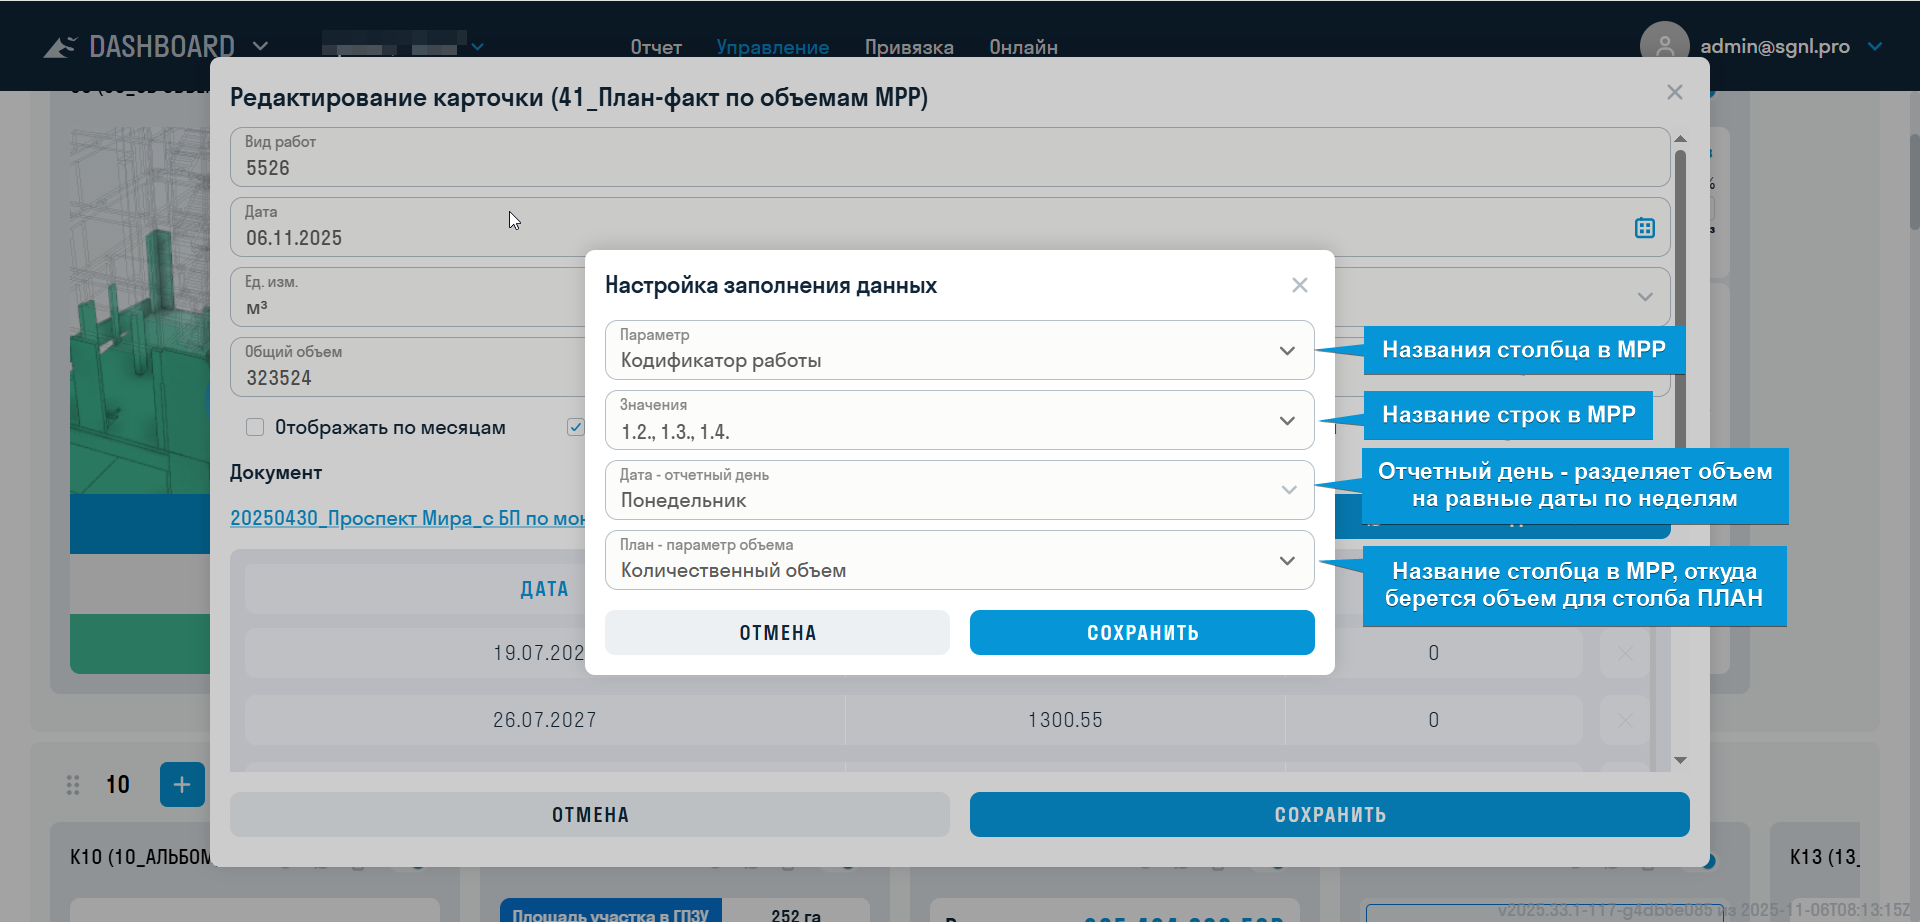Expand 'Дата - отчетный день' dropdown

pos(1286,490)
